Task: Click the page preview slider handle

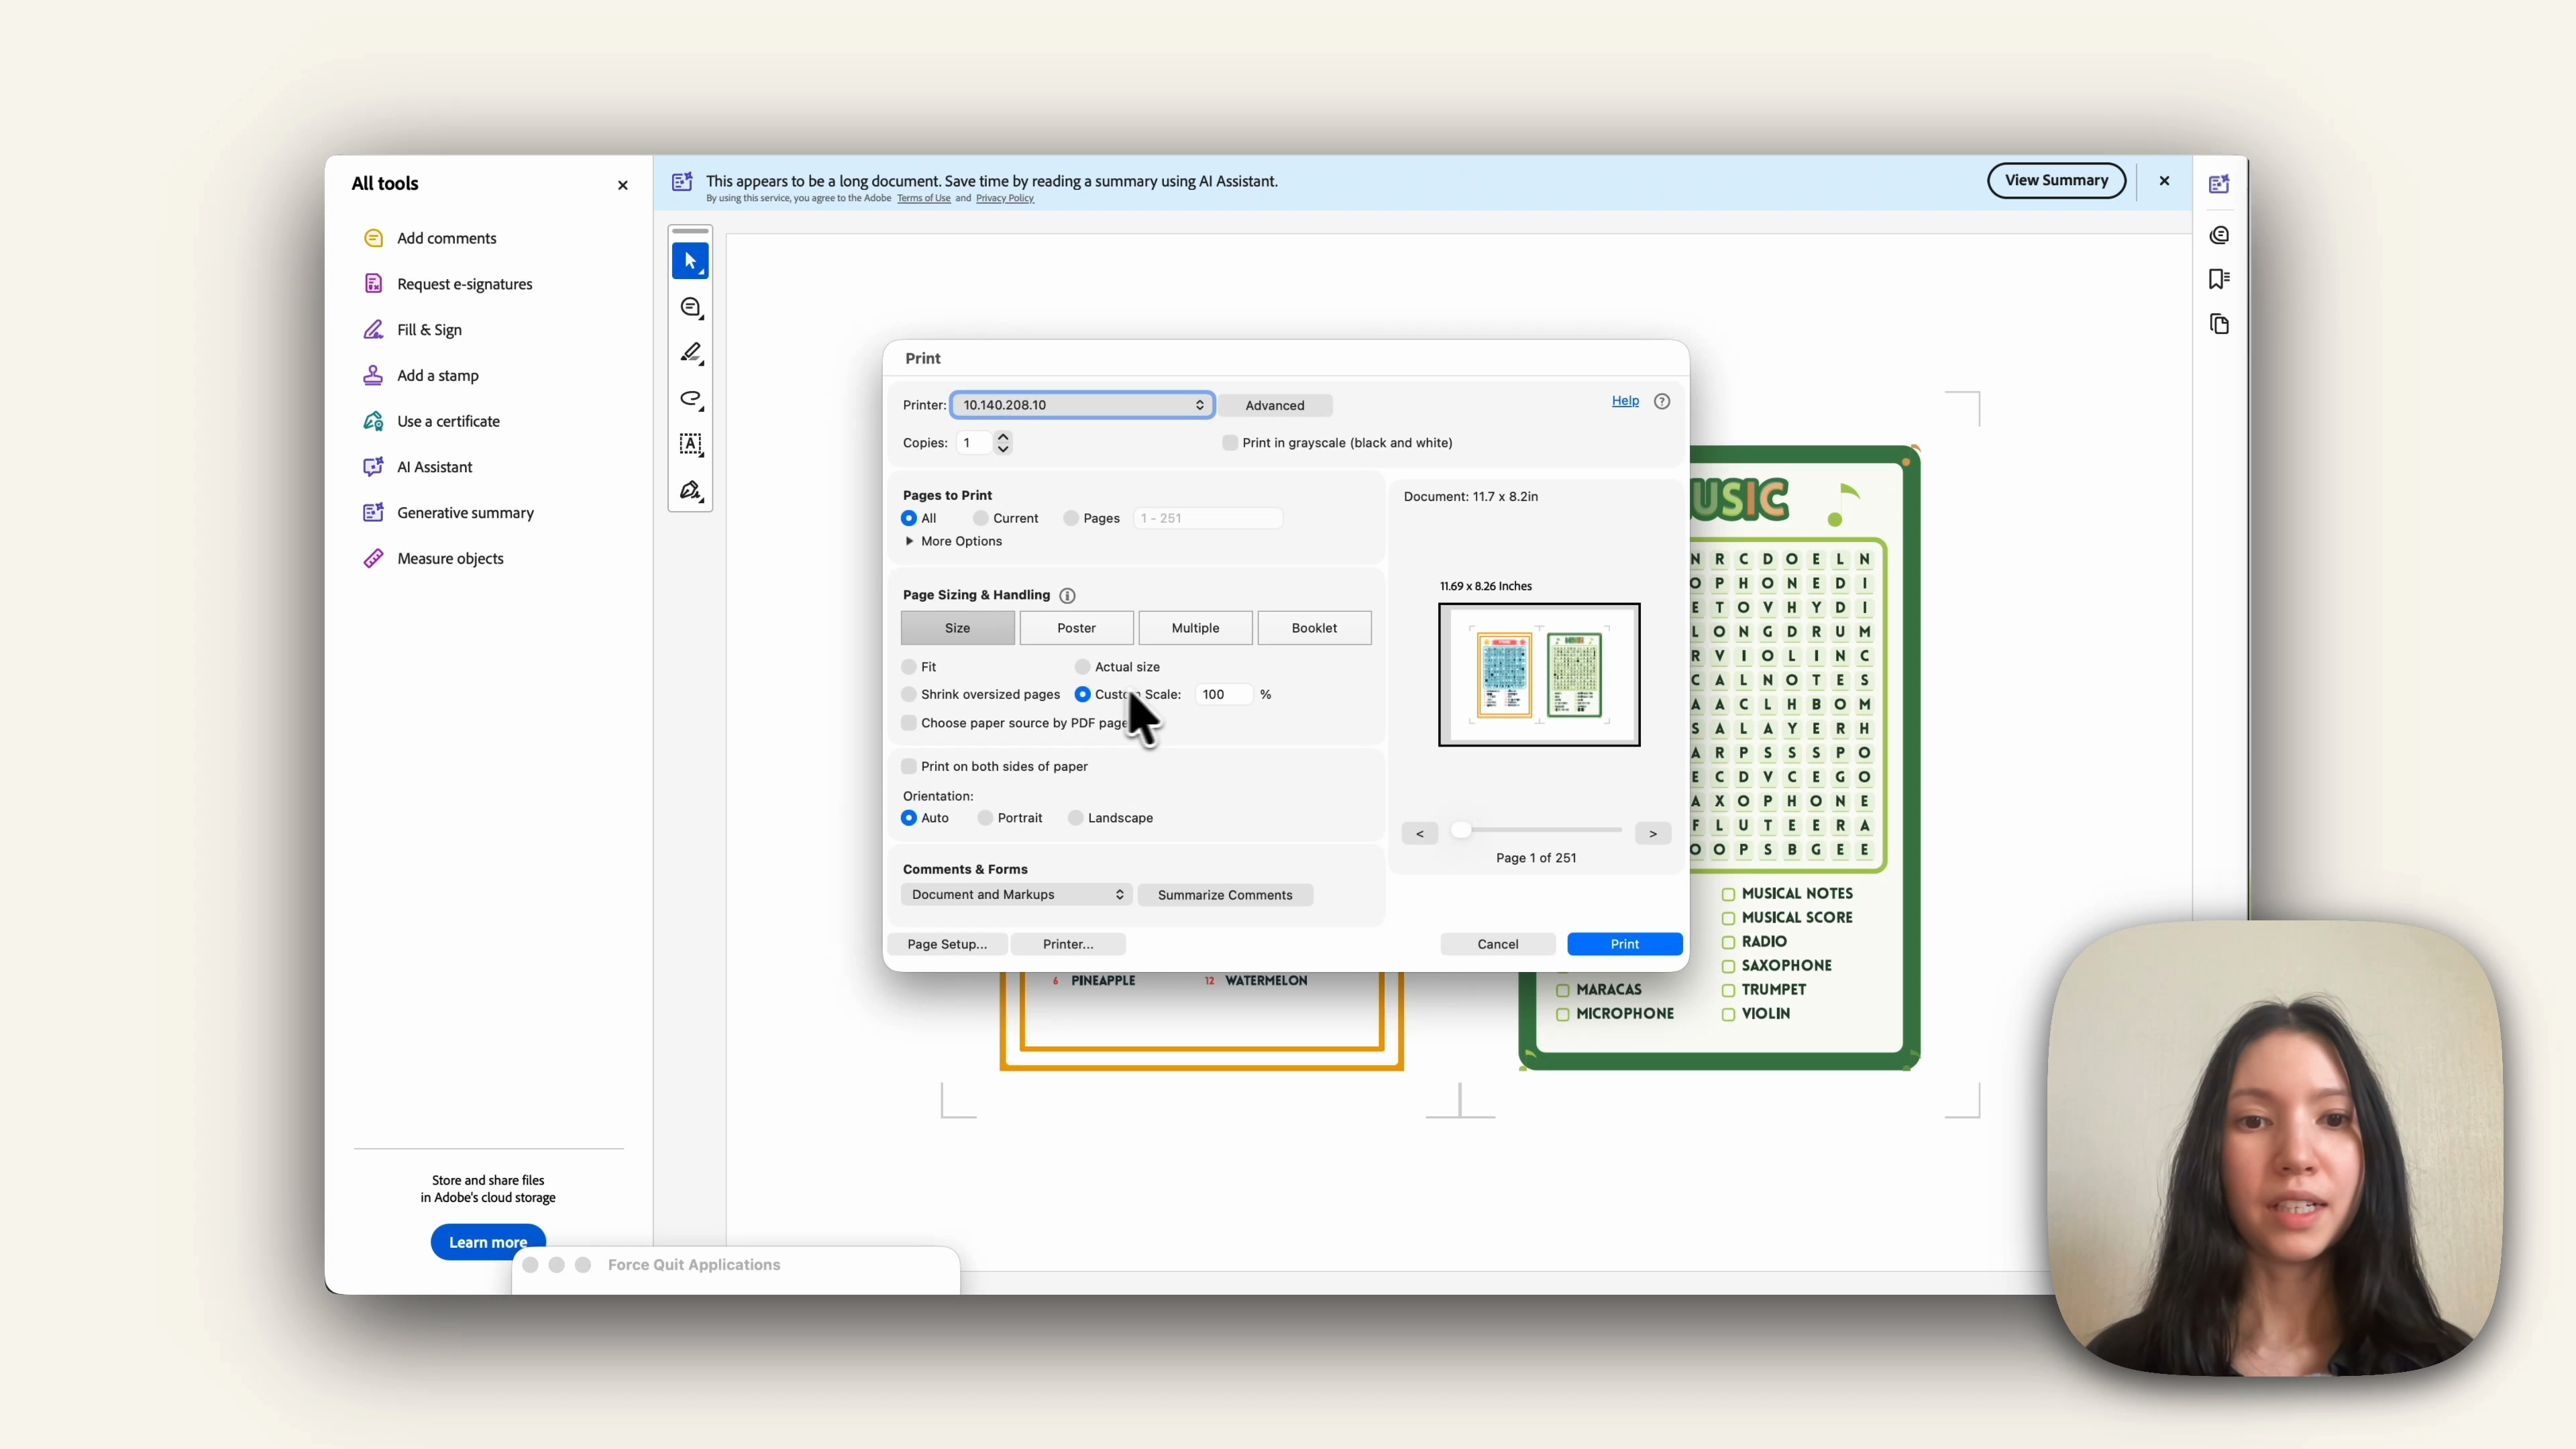Action: coord(1461,830)
